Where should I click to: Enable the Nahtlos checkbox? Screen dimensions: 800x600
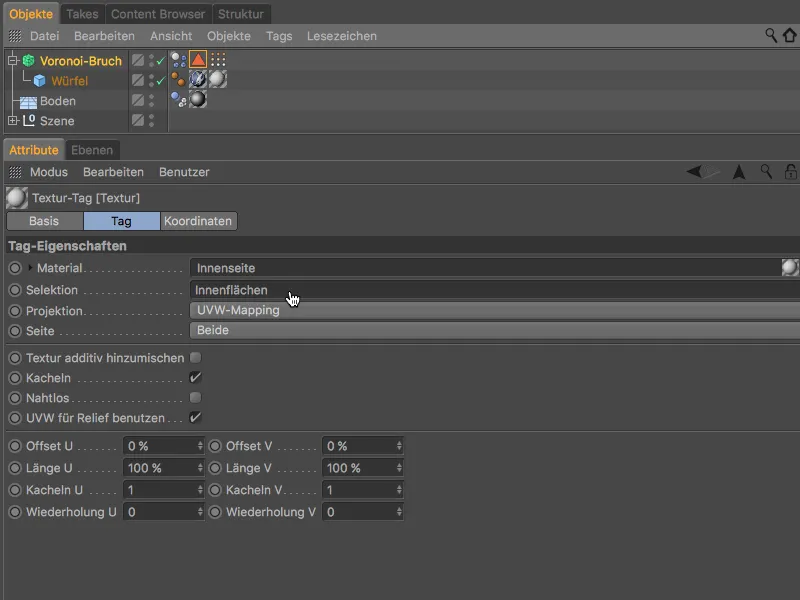pyautogui.click(x=195, y=397)
